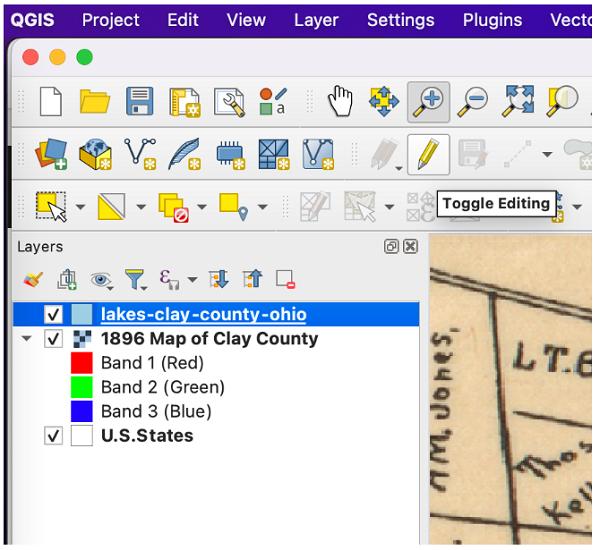Click the Zoom to Selection icon

pos(562,101)
